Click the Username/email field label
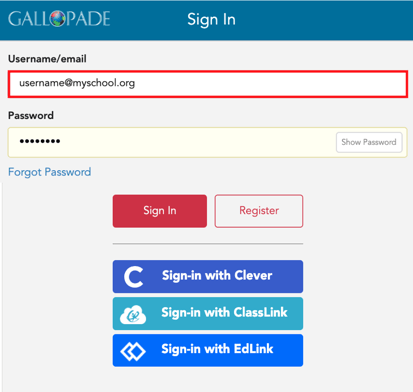The width and height of the screenshot is (413, 392). [x=47, y=59]
